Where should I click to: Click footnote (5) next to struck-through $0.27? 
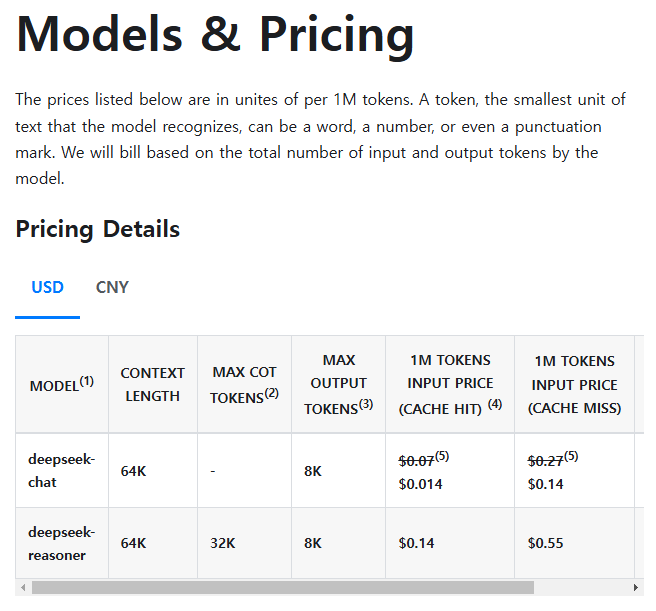571,456
